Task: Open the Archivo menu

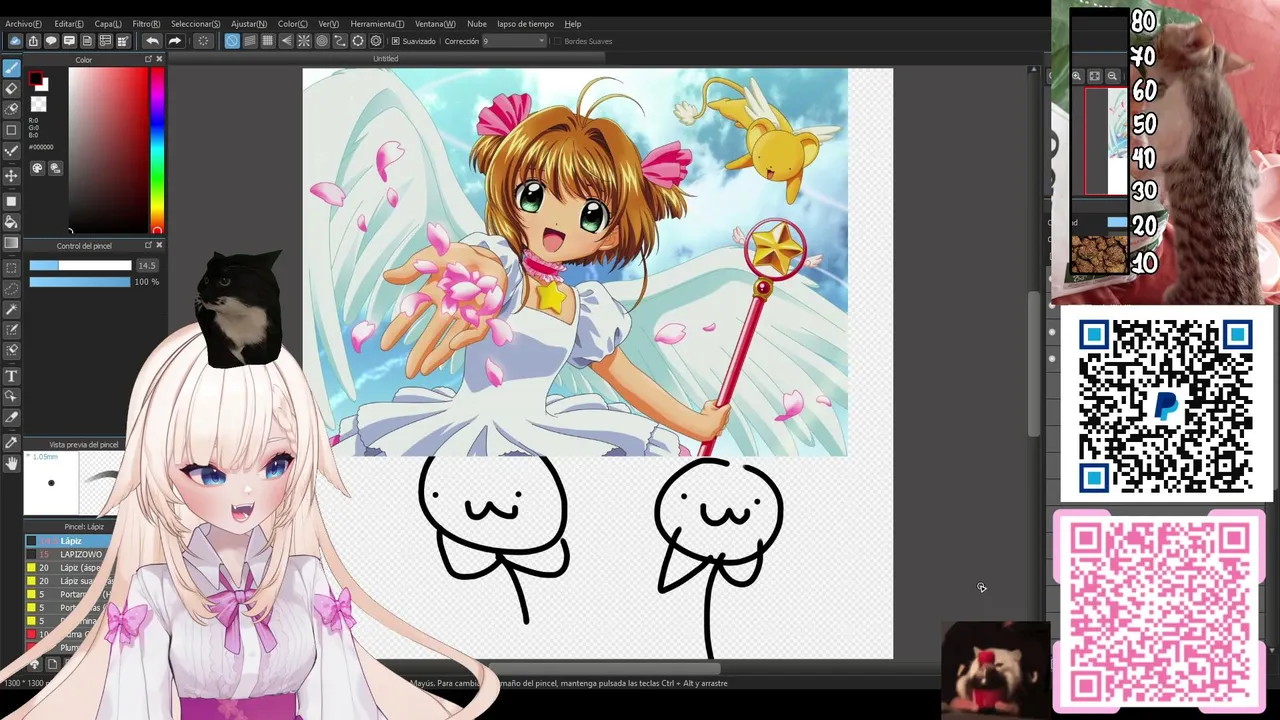Action: click(x=24, y=24)
